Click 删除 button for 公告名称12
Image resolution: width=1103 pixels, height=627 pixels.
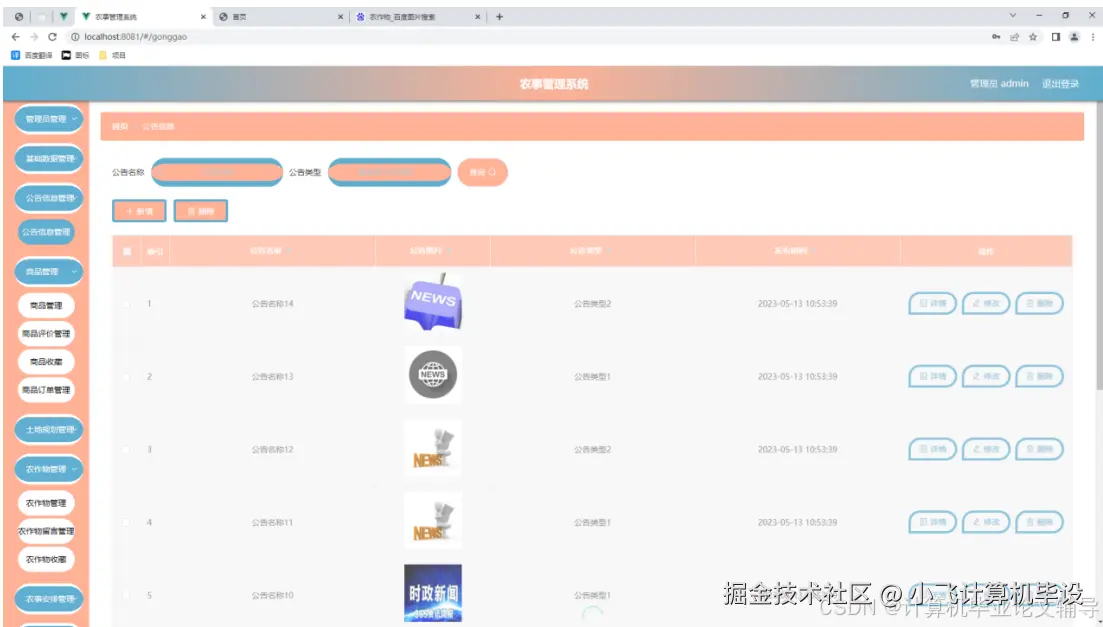click(x=1039, y=449)
